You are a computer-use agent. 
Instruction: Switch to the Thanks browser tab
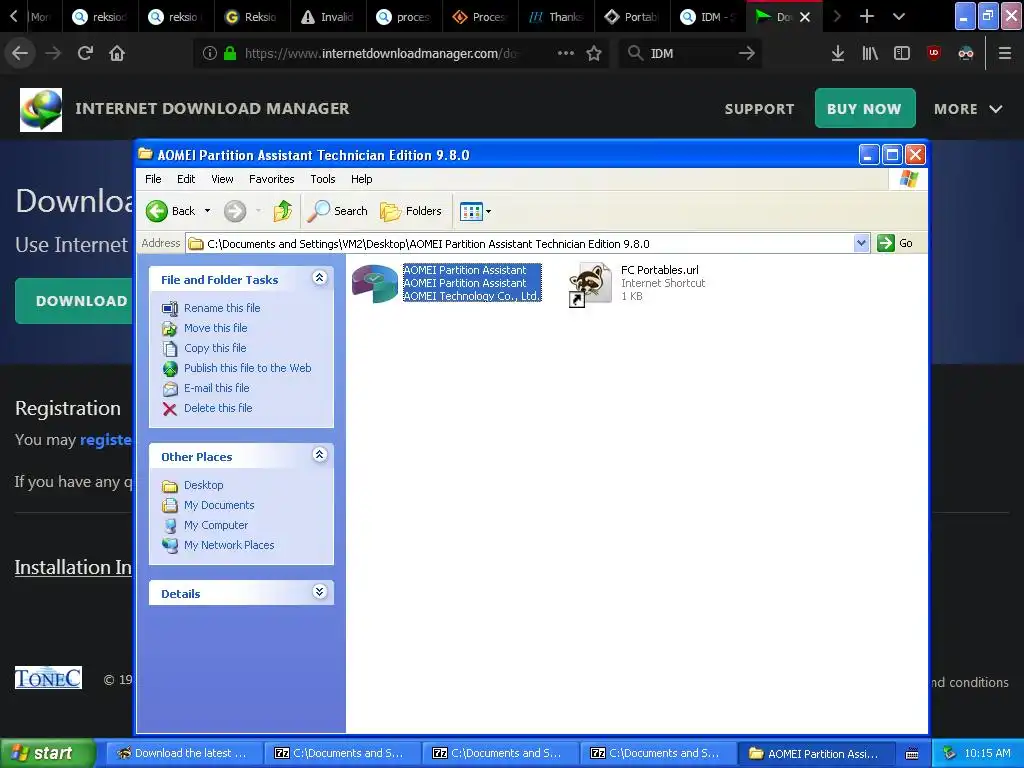(x=556, y=16)
